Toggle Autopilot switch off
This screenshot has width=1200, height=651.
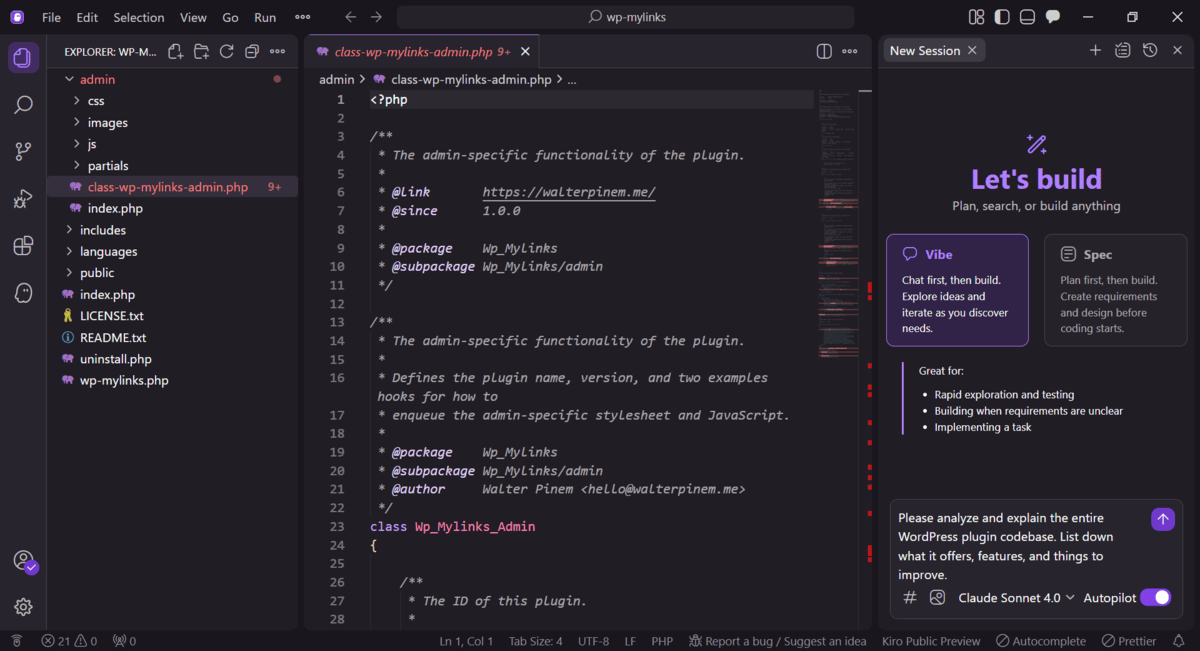(1155, 597)
